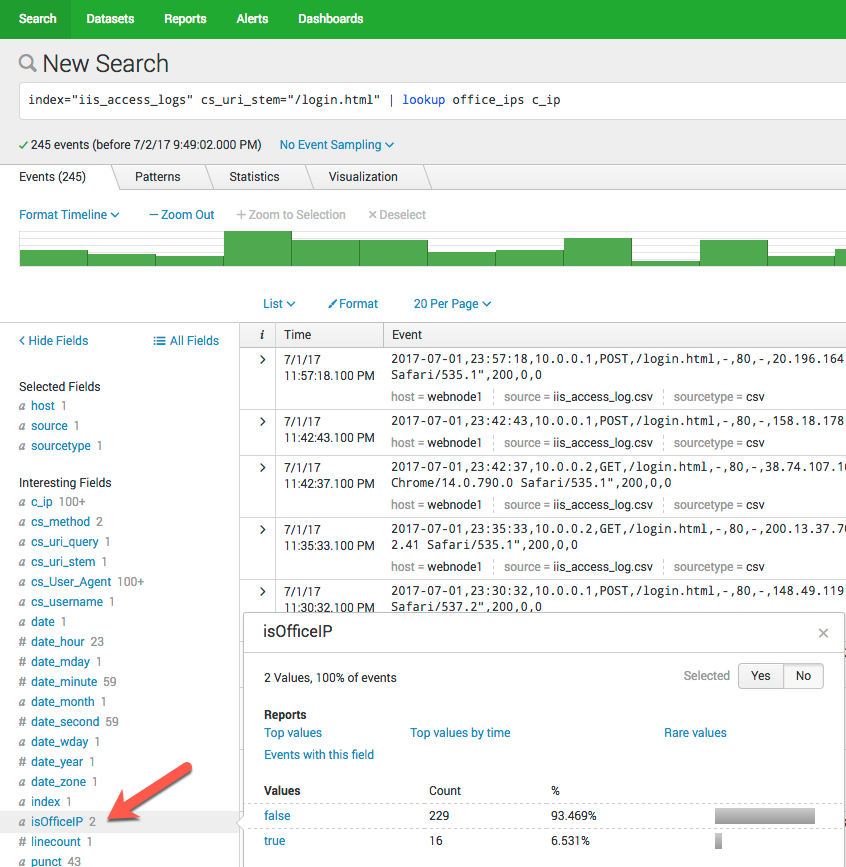The height and width of the screenshot is (867, 846).
Task: Close the isOfficeIP field popup
Action: (x=823, y=633)
